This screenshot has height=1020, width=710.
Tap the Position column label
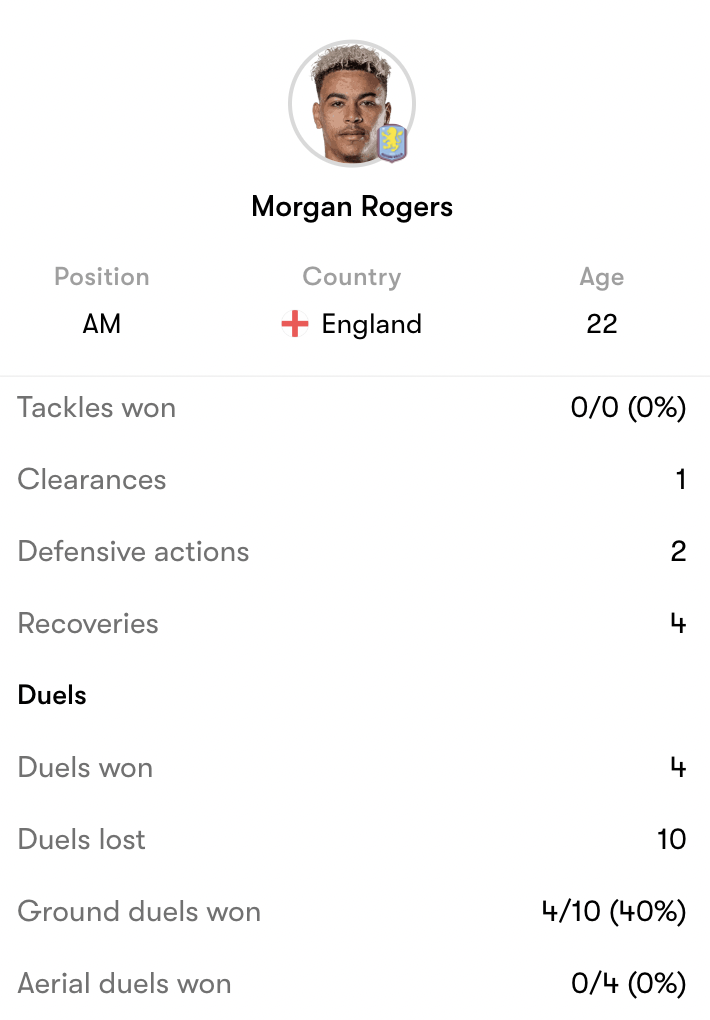(102, 276)
